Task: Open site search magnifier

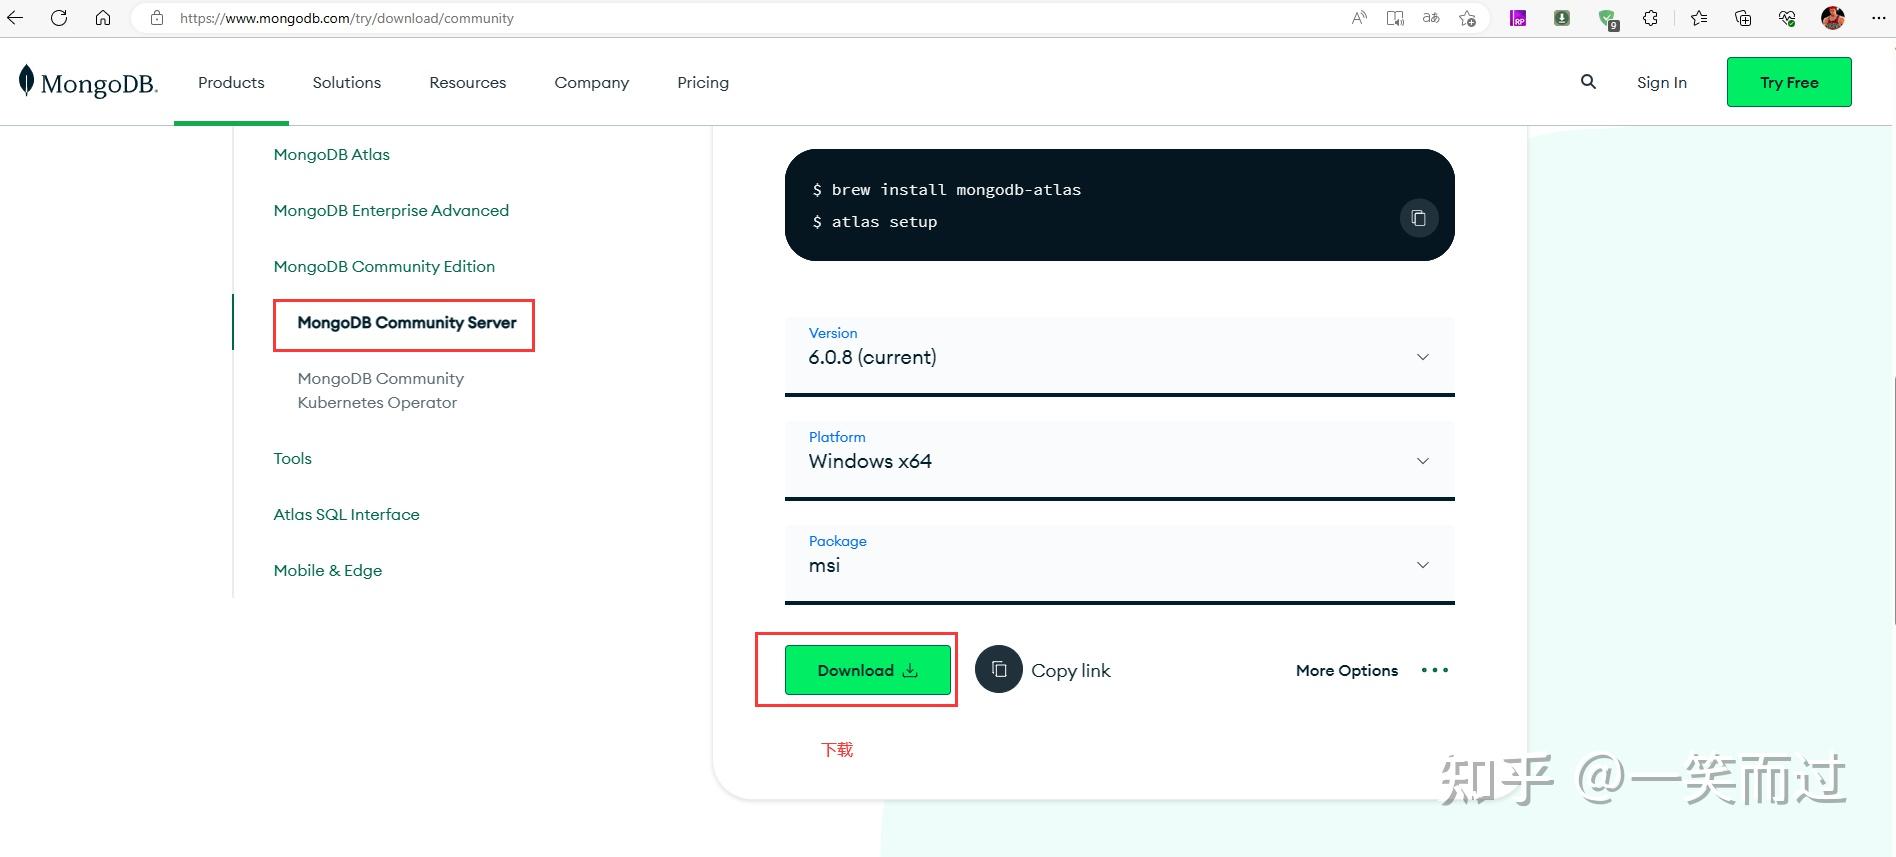Action: click(x=1588, y=82)
